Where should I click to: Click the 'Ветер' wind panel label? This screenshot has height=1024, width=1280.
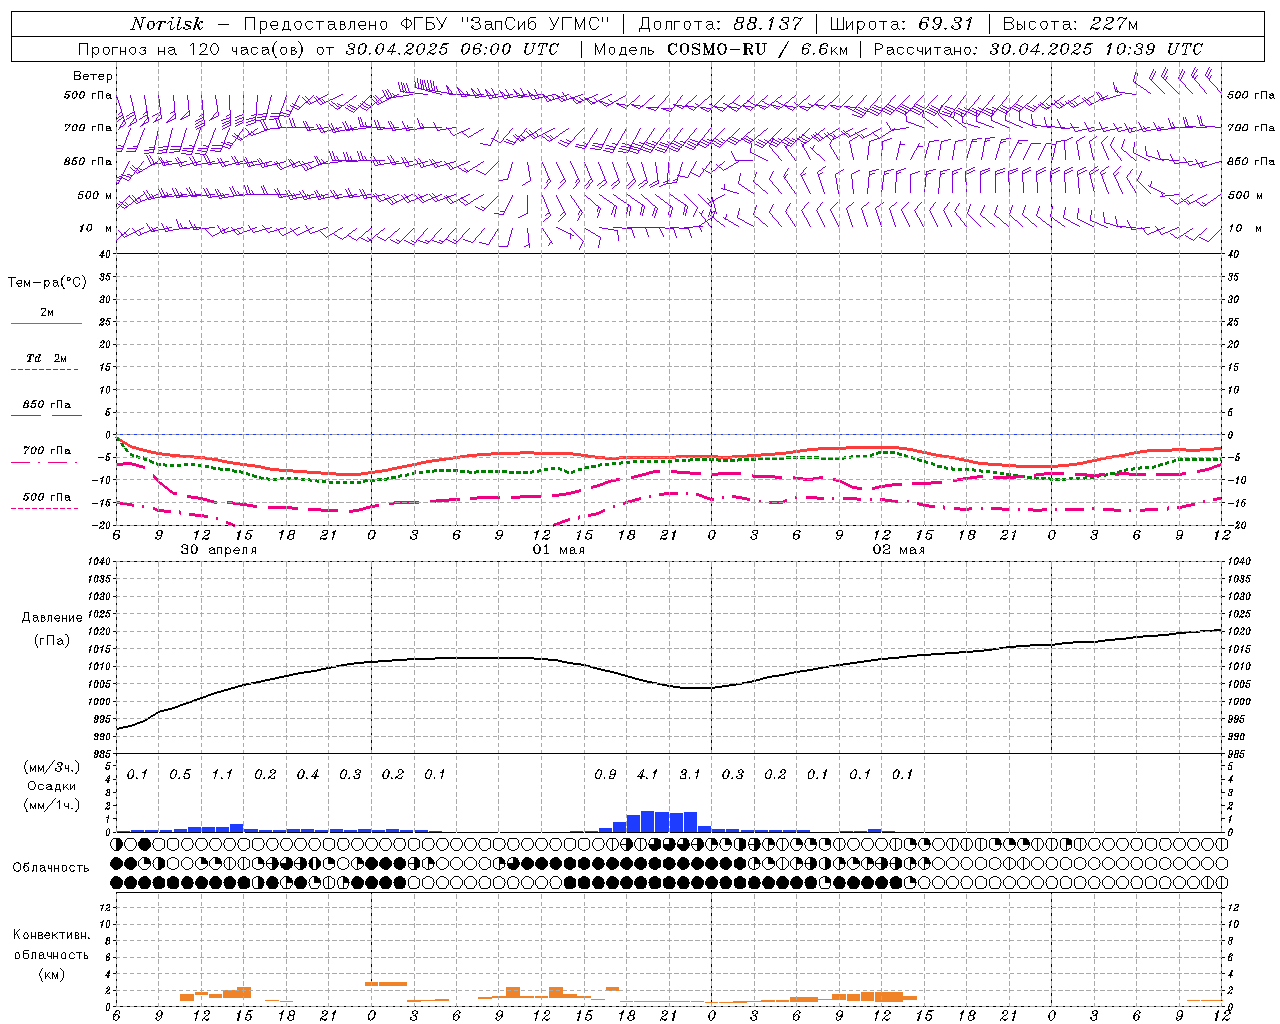point(92,76)
